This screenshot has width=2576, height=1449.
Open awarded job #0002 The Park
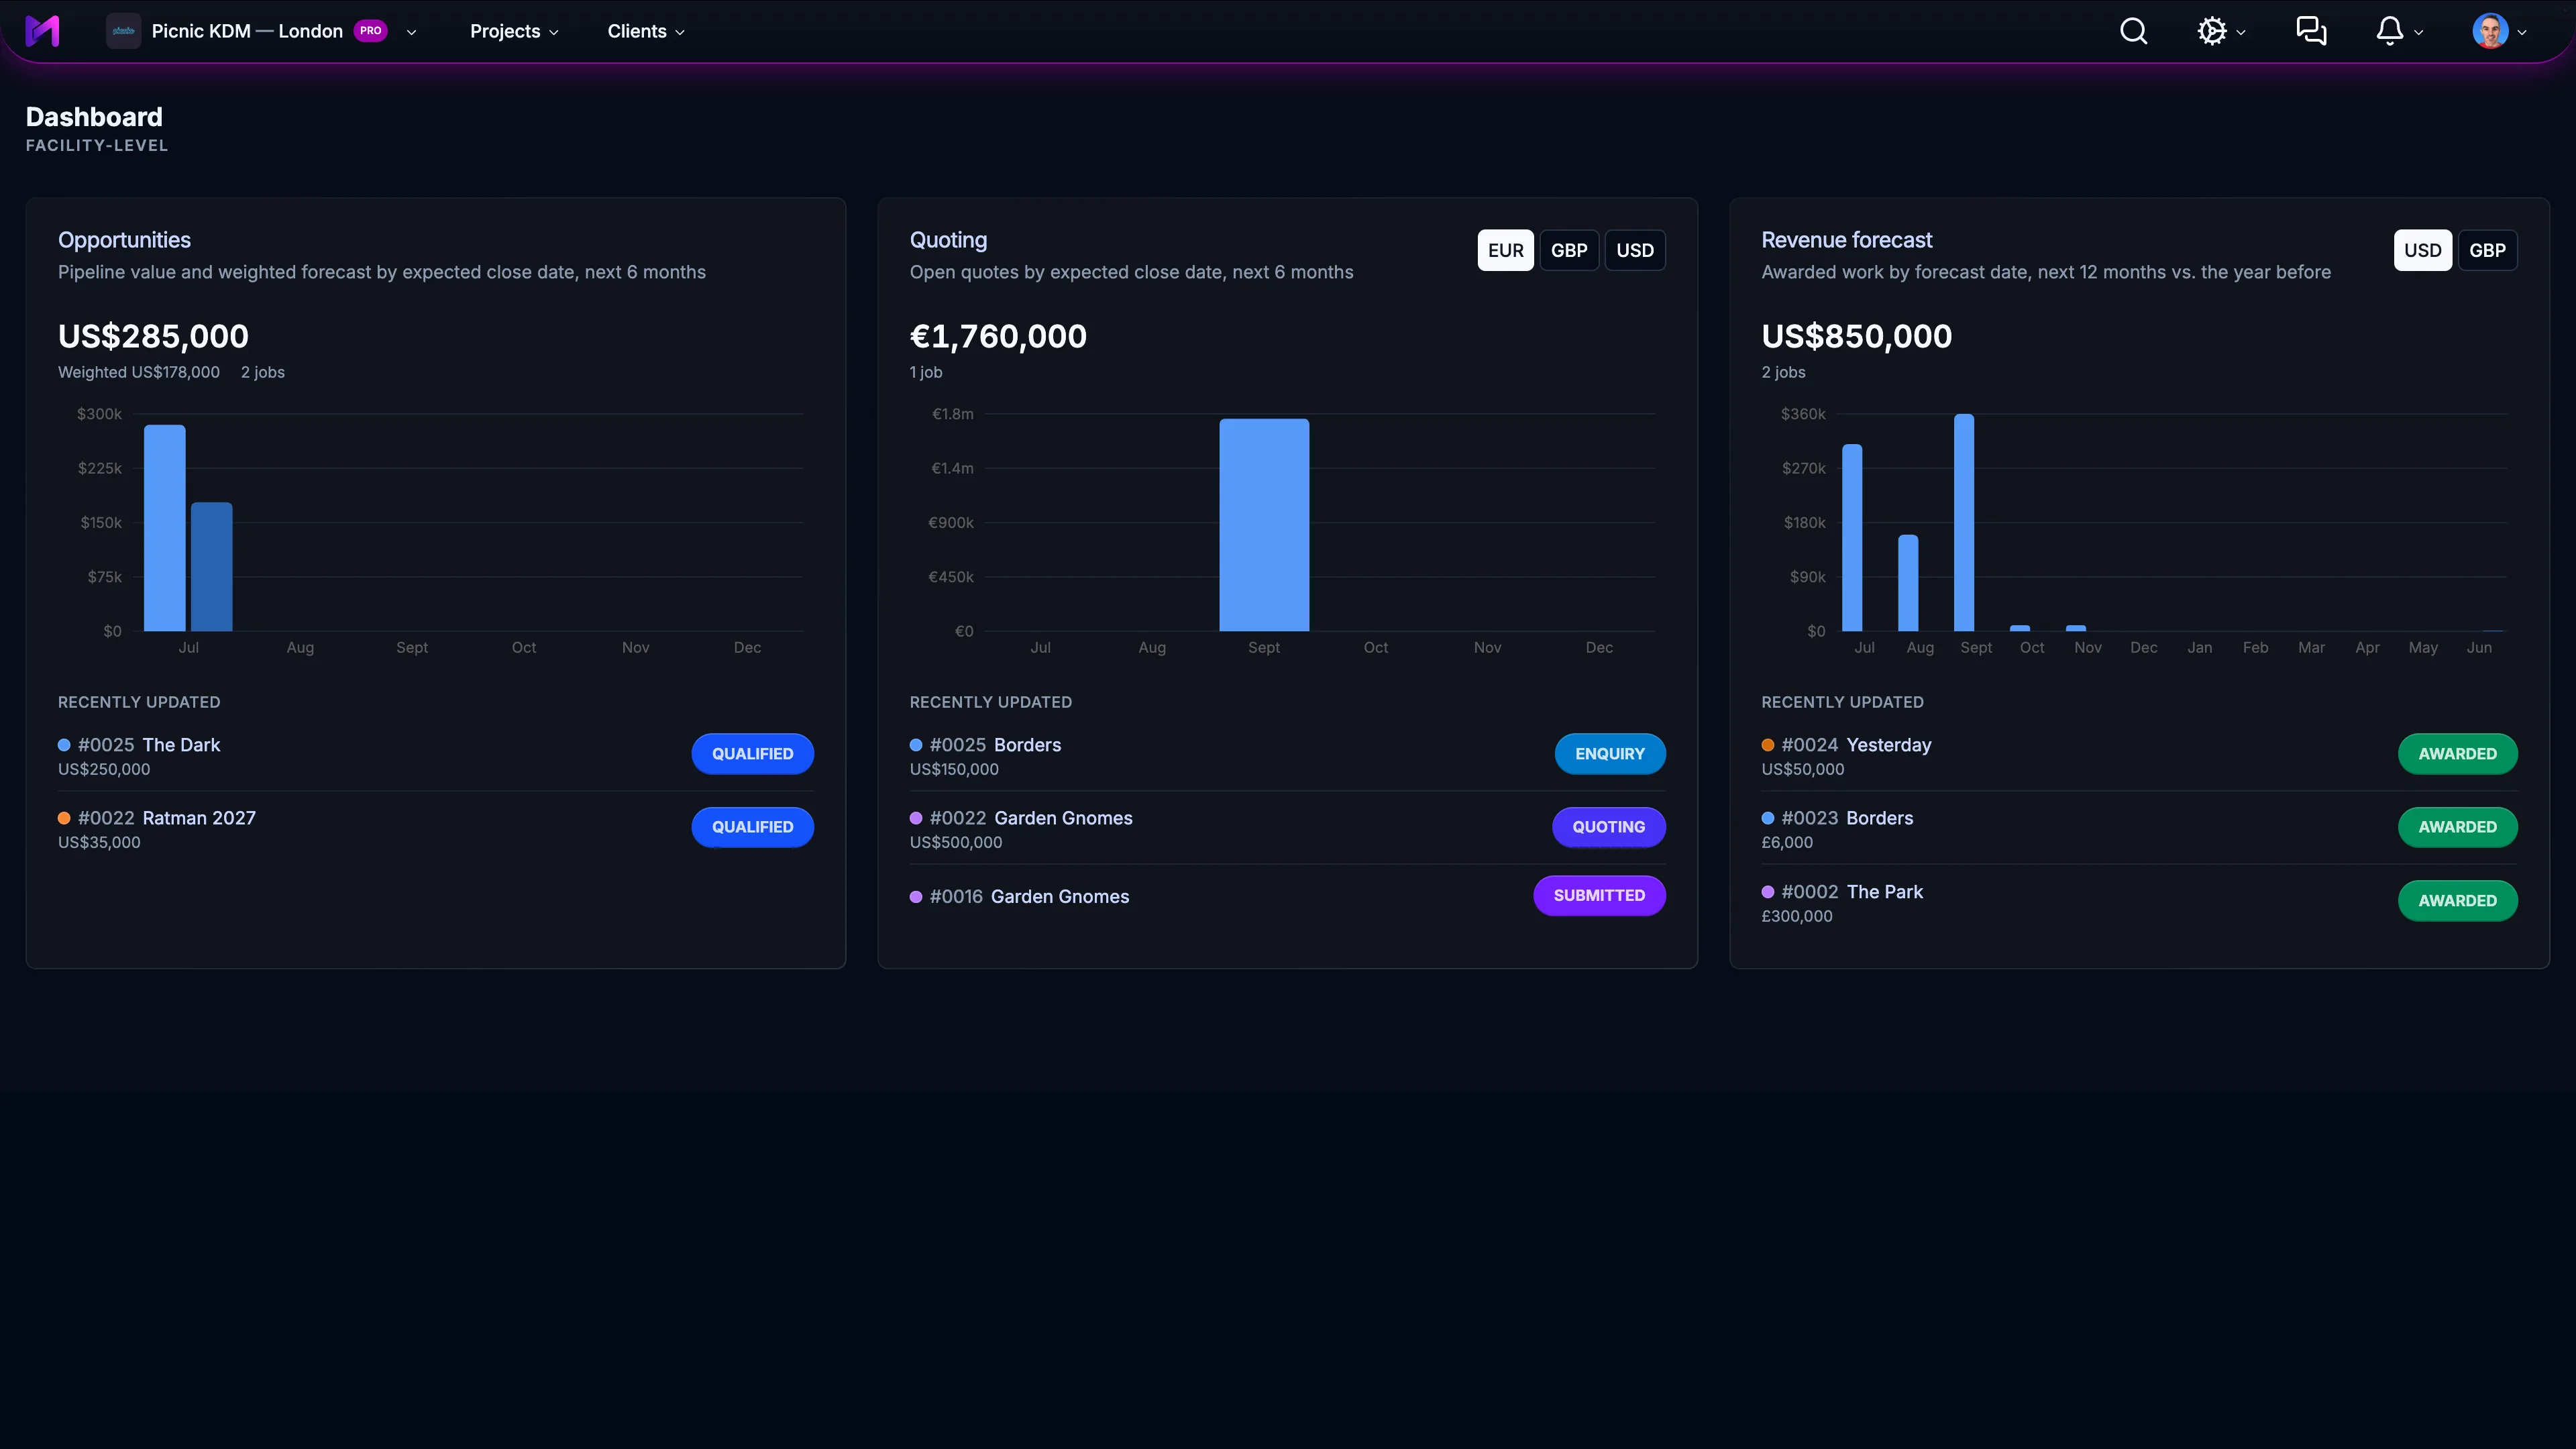click(1852, 892)
